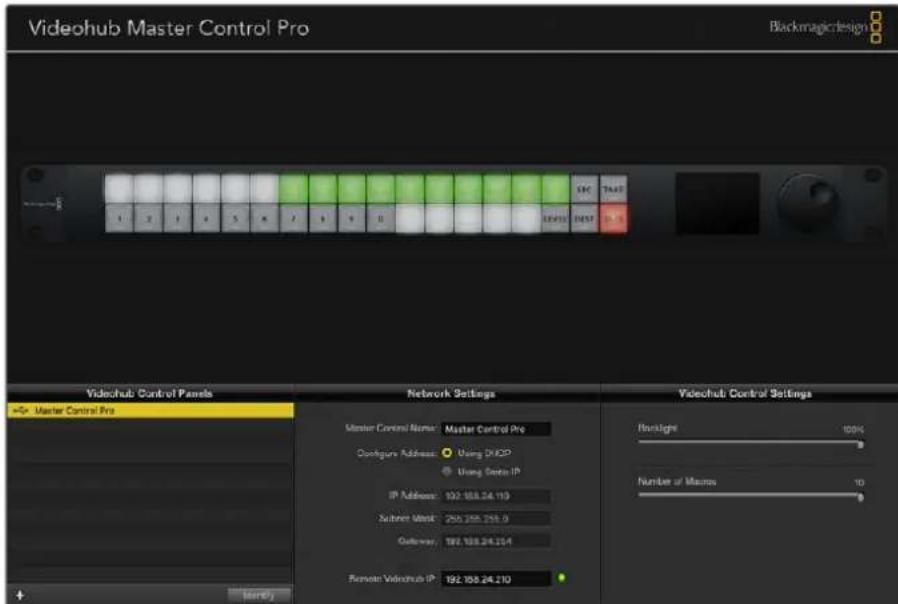Viewport: 898px width, 604px height.
Task: Select panel number button 0
Action: tap(381, 219)
